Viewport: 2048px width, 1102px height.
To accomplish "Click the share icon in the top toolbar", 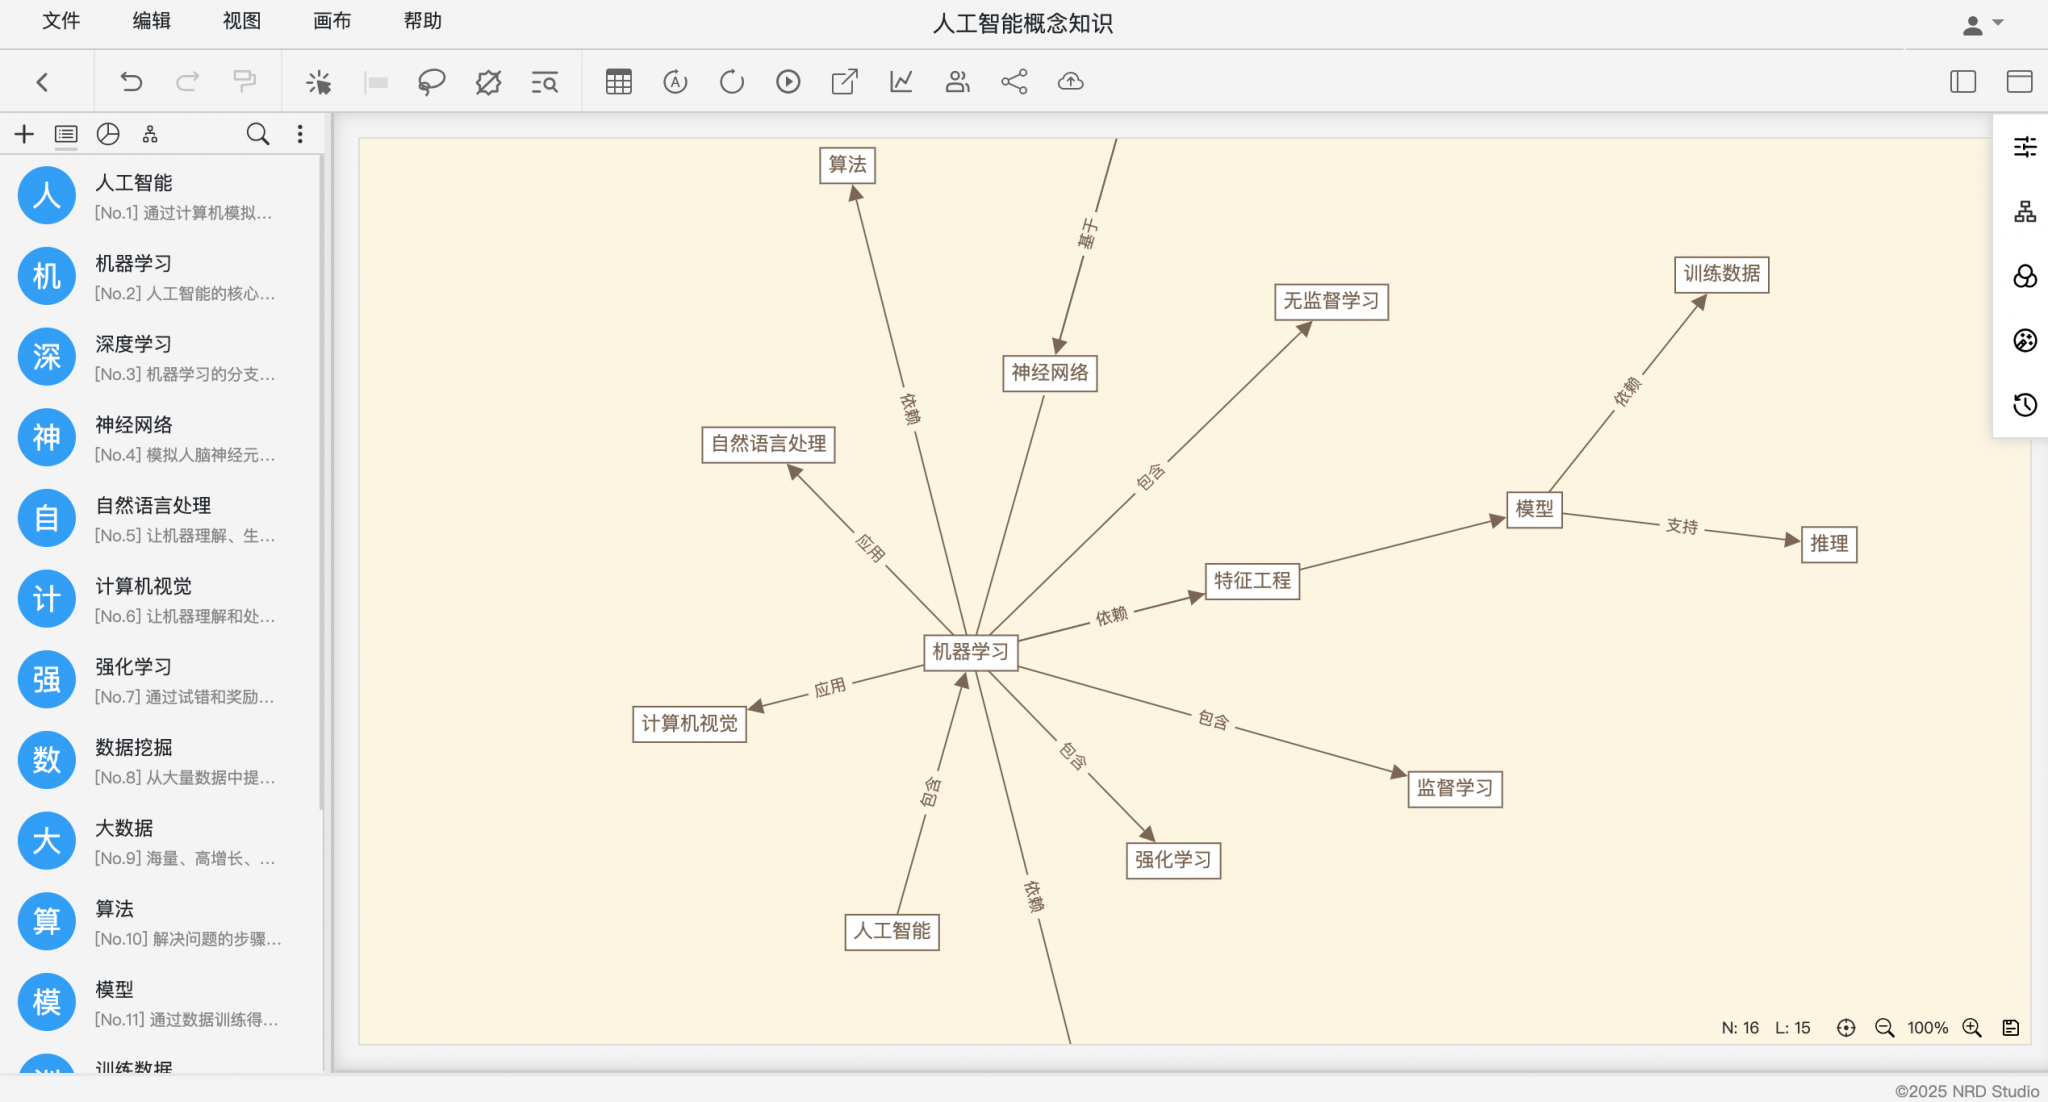I will (1014, 81).
